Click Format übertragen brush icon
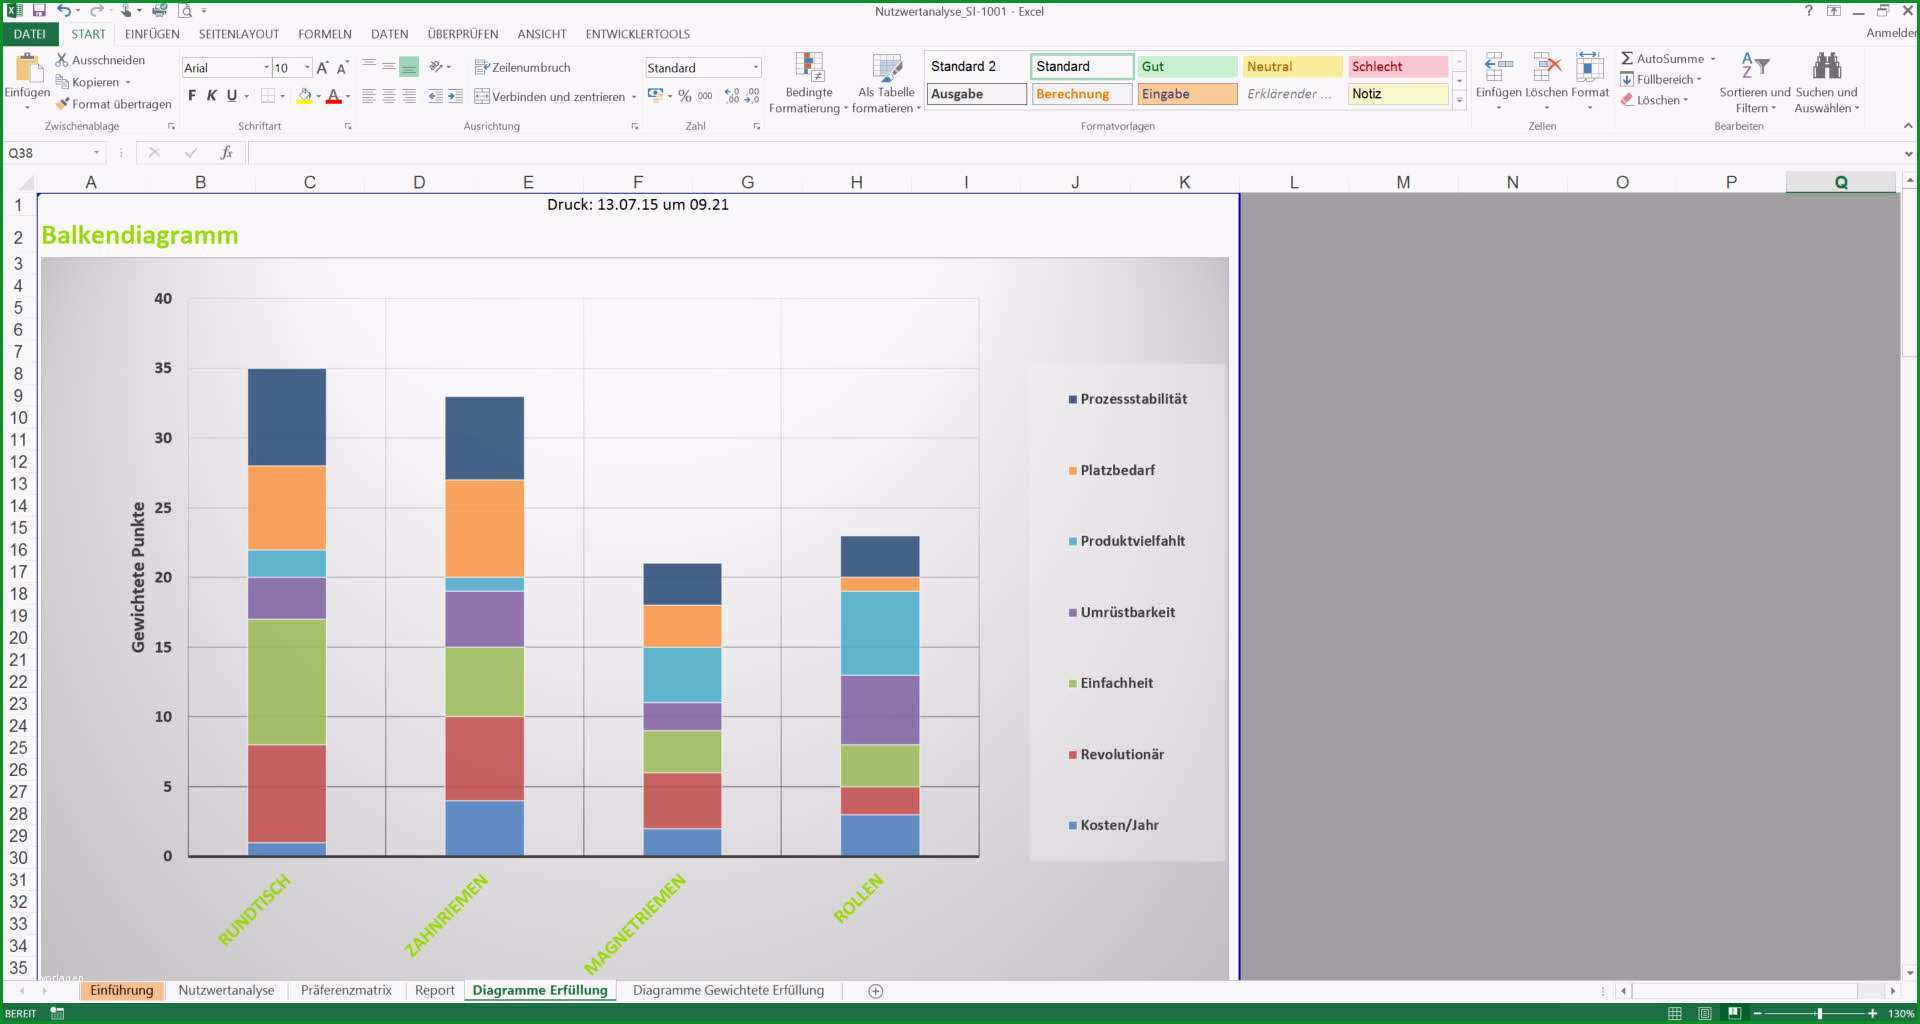 62,103
